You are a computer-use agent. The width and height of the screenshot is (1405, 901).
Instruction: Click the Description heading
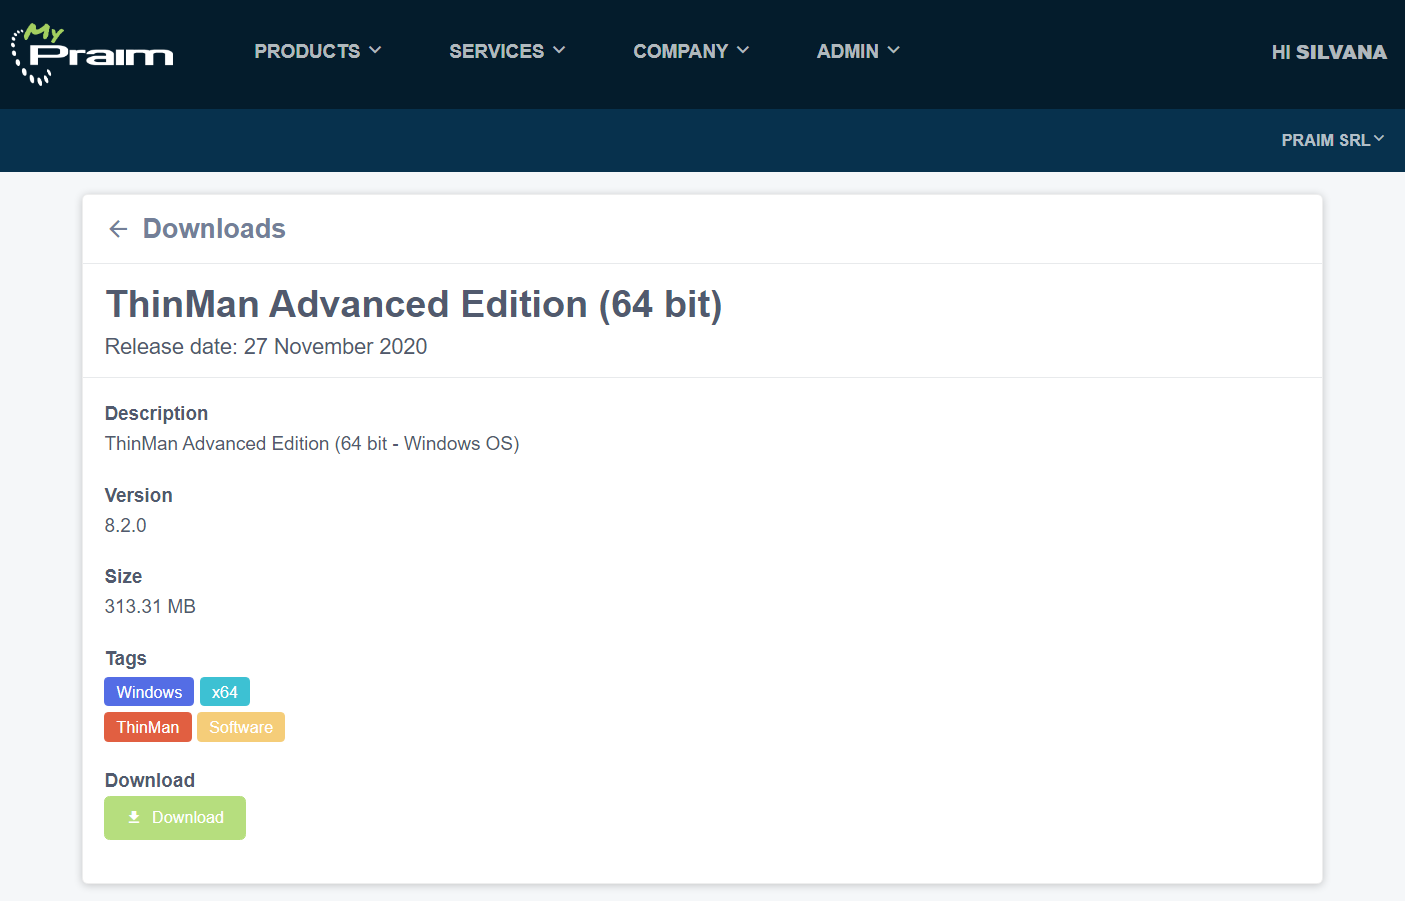(x=157, y=414)
